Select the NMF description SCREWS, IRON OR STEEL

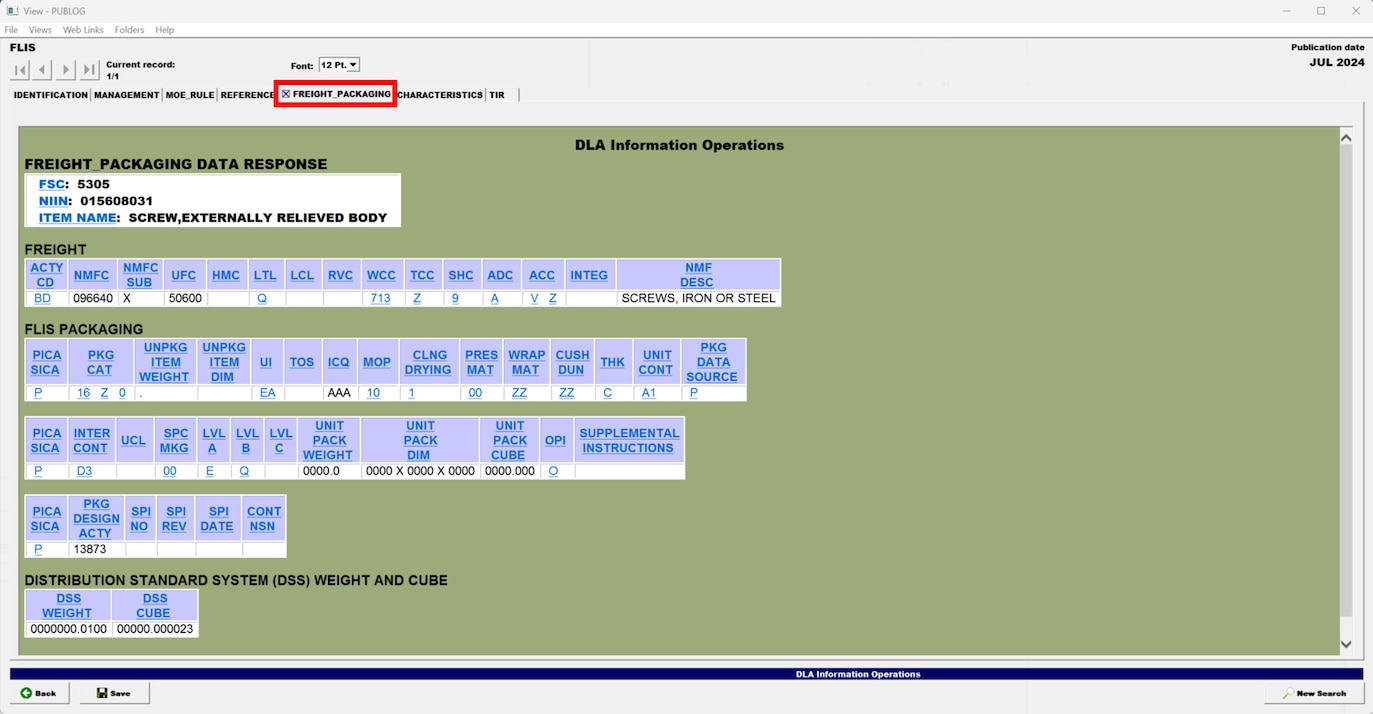(x=698, y=298)
